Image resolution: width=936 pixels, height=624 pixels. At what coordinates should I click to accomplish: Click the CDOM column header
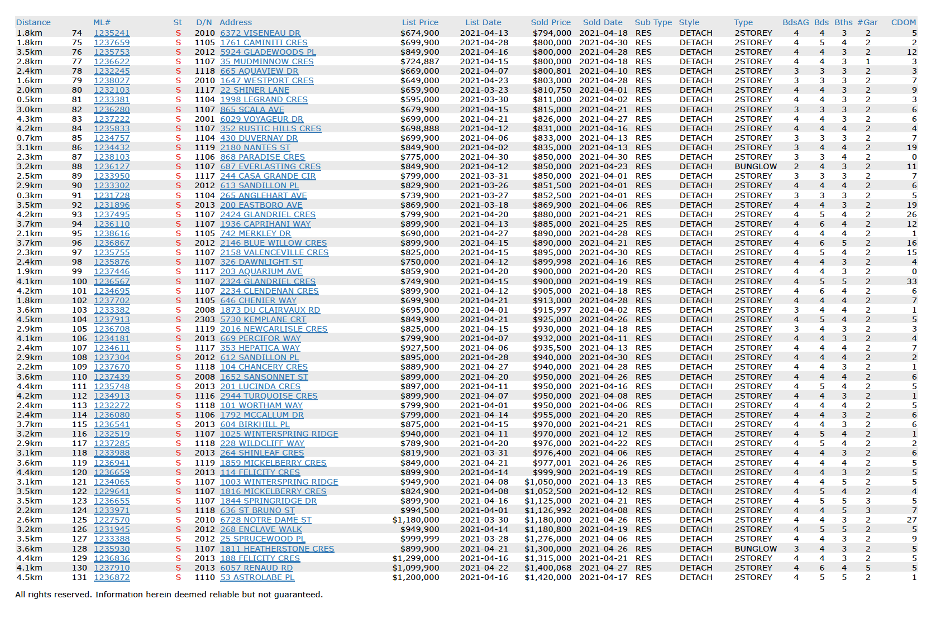[x=904, y=21]
